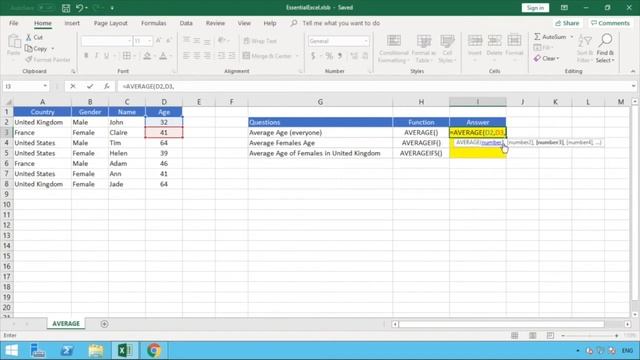This screenshot has width=640, height=360.
Task: Switch to the Page Layout tab
Action: click(x=111, y=23)
